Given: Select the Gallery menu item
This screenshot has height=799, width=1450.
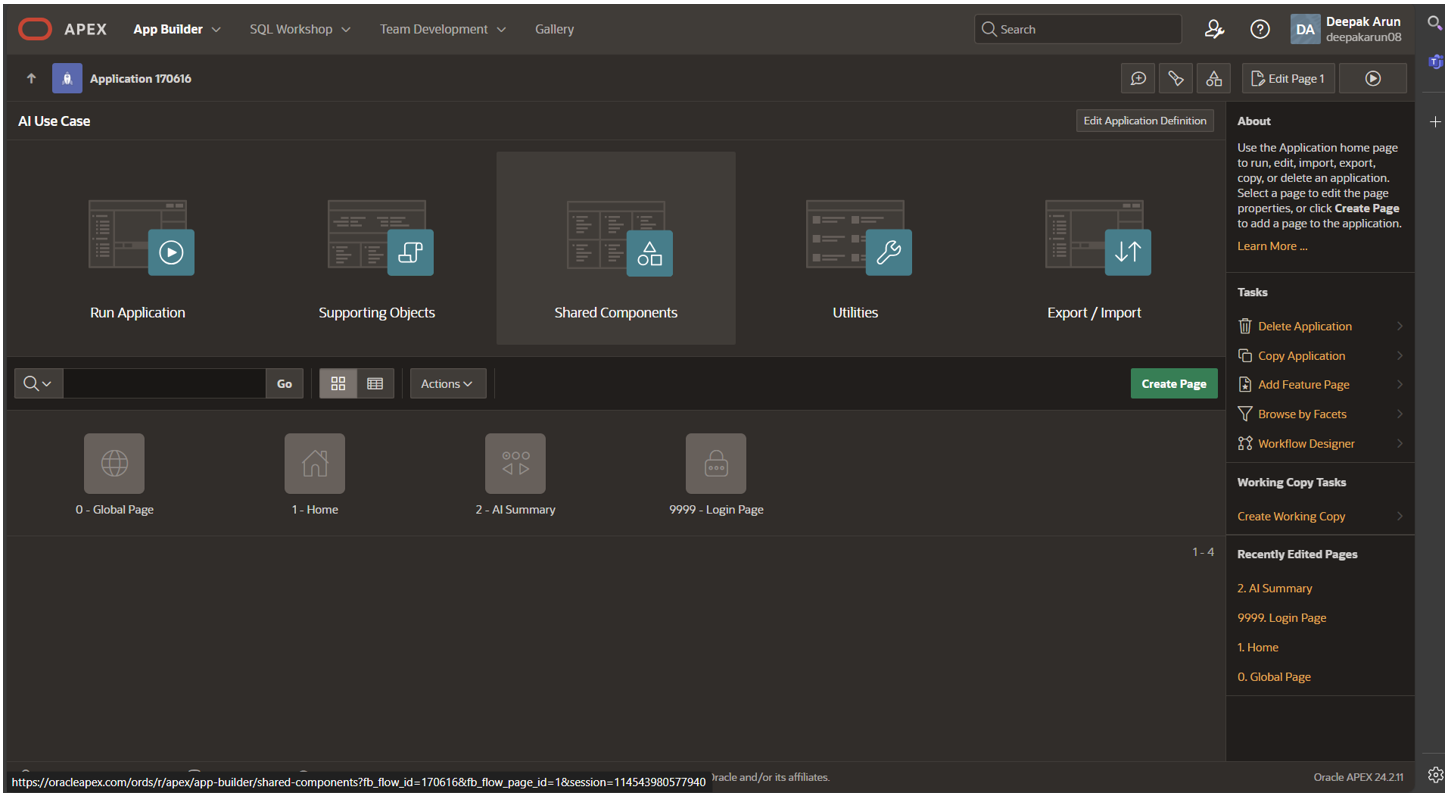Looking at the screenshot, I should tap(554, 29).
